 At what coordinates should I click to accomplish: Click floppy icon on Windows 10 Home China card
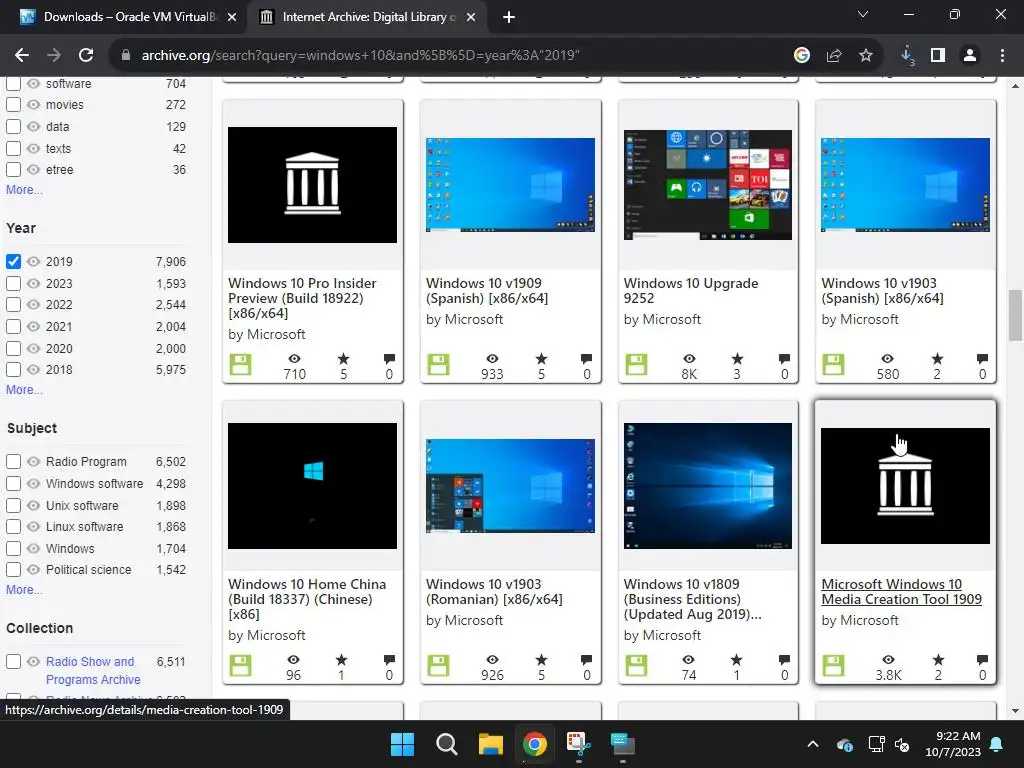pyautogui.click(x=240, y=665)
